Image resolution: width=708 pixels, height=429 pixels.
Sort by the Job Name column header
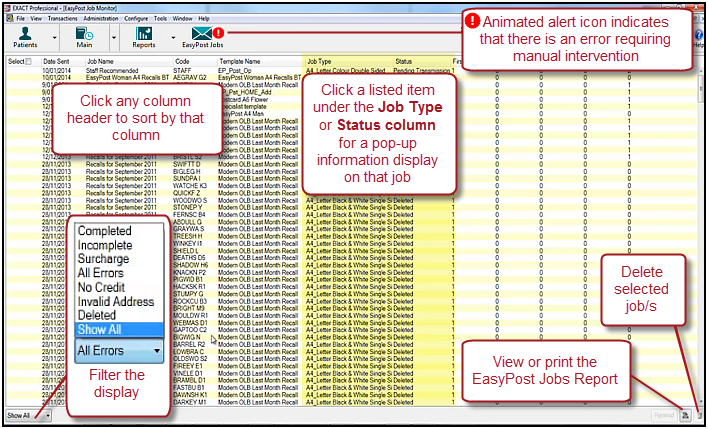100,61
